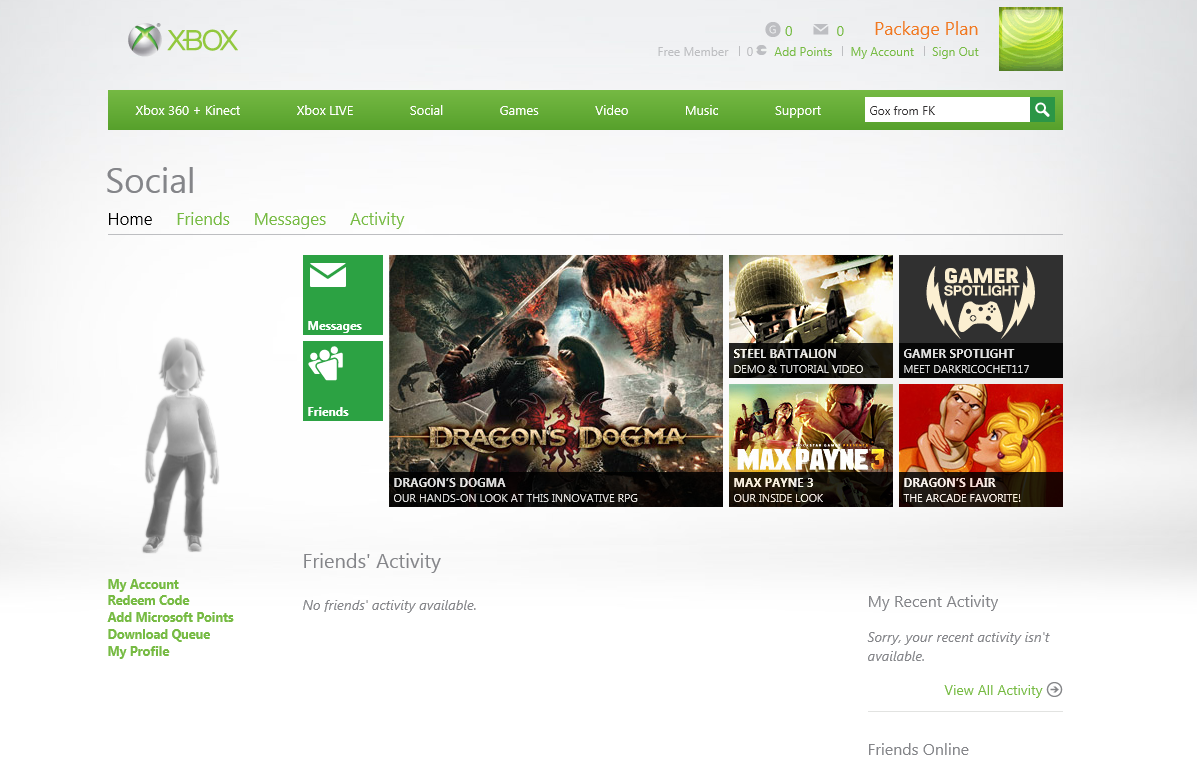The image size is (1197, 762).
Task: Click the Microsoft Points coin icon
Action: (761, 50)
